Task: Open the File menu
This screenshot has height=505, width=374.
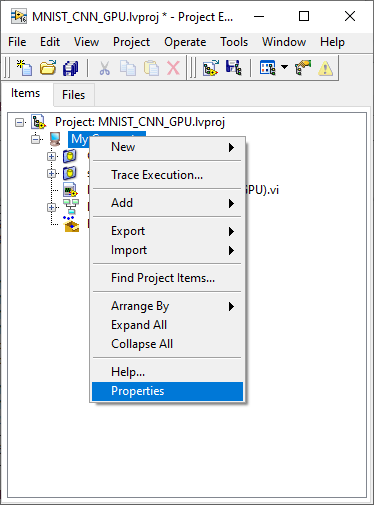Action: pyautogui.click(x=17, y=42)
